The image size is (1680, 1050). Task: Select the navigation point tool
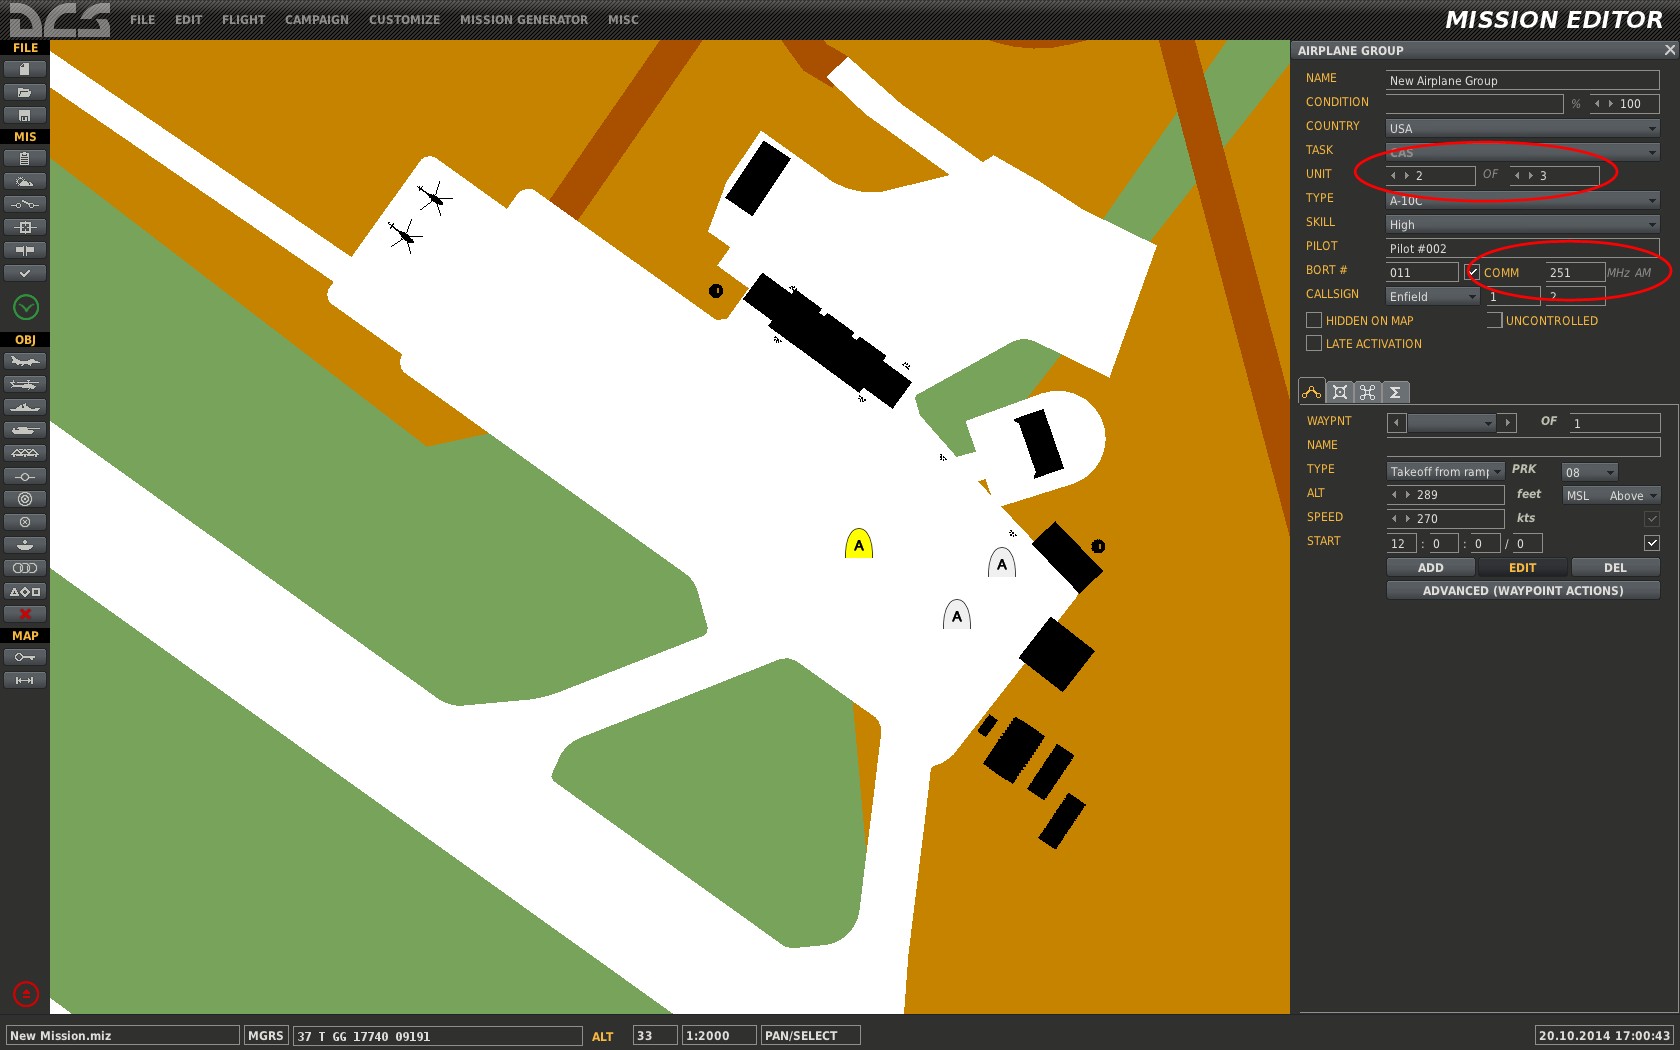(x=25, y=476)
